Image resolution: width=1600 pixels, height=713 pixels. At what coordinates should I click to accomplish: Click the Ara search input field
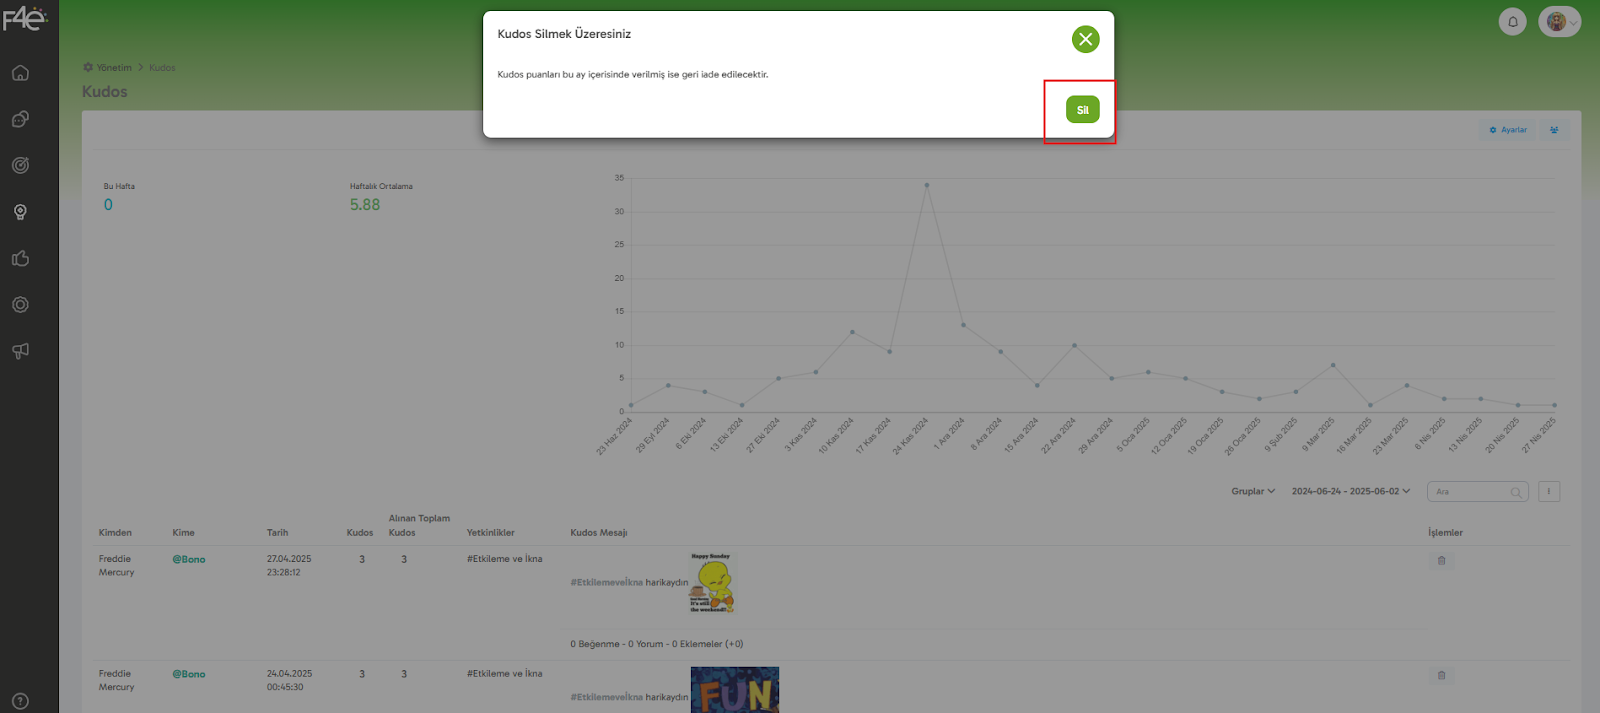pyautogui.click(x=1471, y=492)
